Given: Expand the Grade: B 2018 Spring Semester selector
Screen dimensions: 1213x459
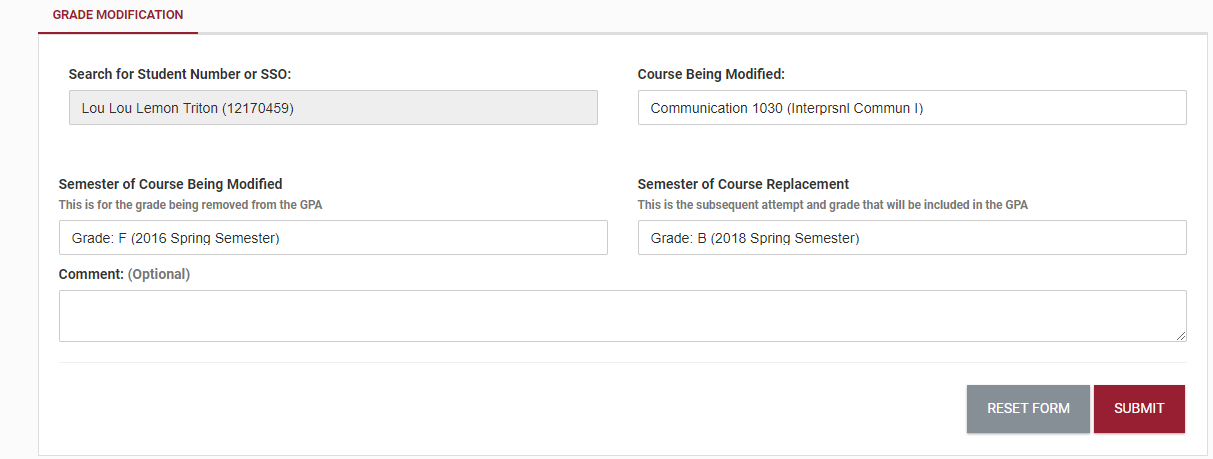Looking at the screenshot, I should click(x=911, y=238).
